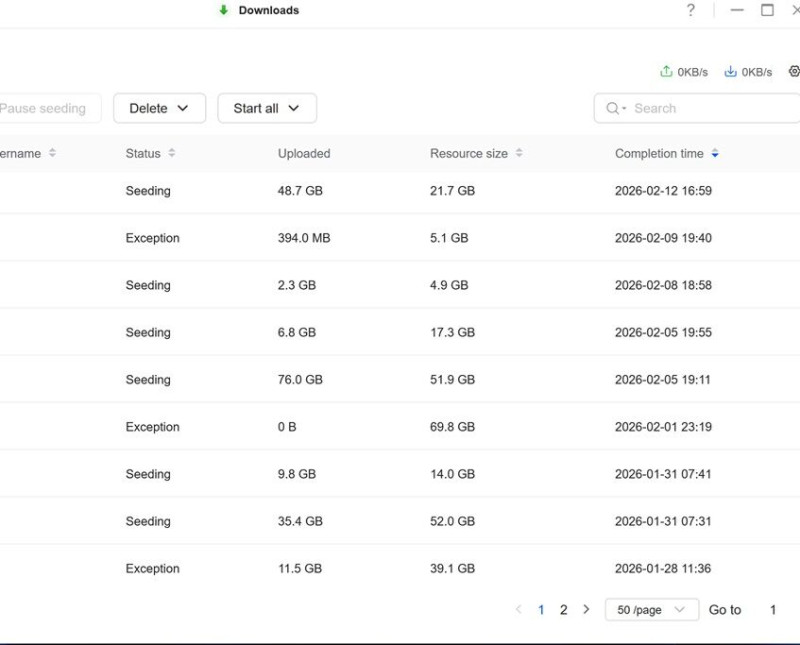
Task: Click the magnifier icon in the search box
Action: (613, 108)
